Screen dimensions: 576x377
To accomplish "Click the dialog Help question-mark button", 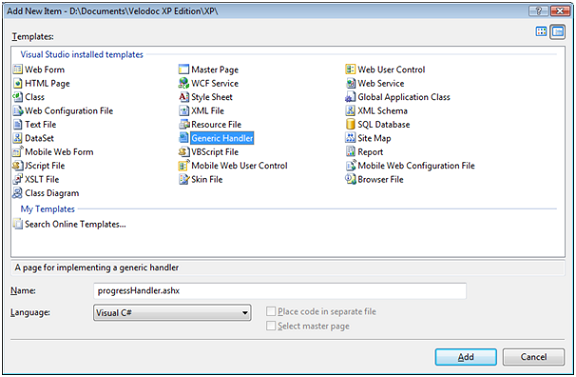I will coord(539,11).
